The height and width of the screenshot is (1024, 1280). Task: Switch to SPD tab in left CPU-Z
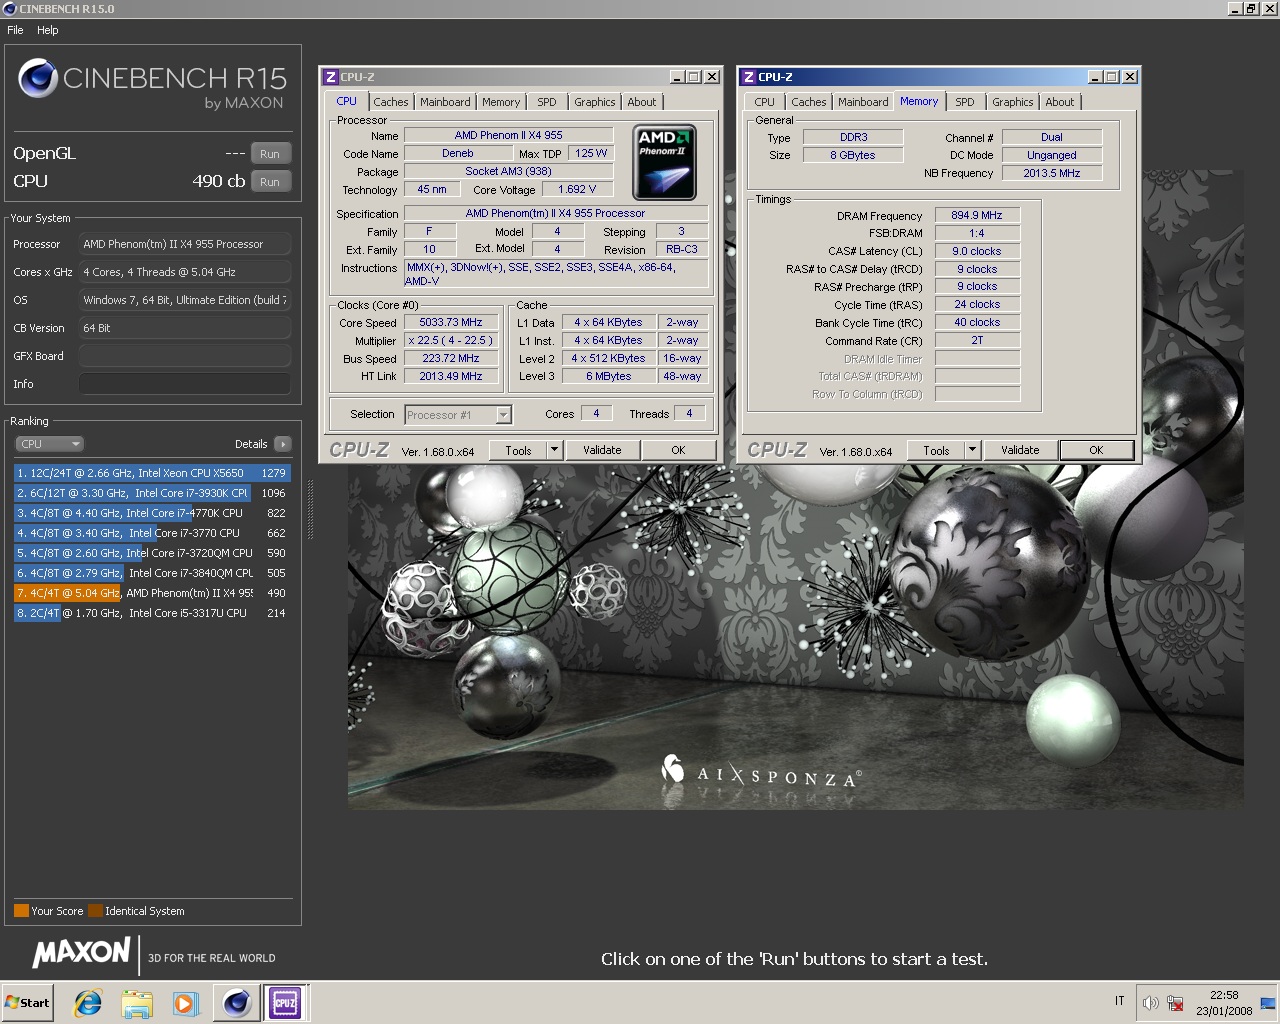pyautogui.click(x=546, y=102)
